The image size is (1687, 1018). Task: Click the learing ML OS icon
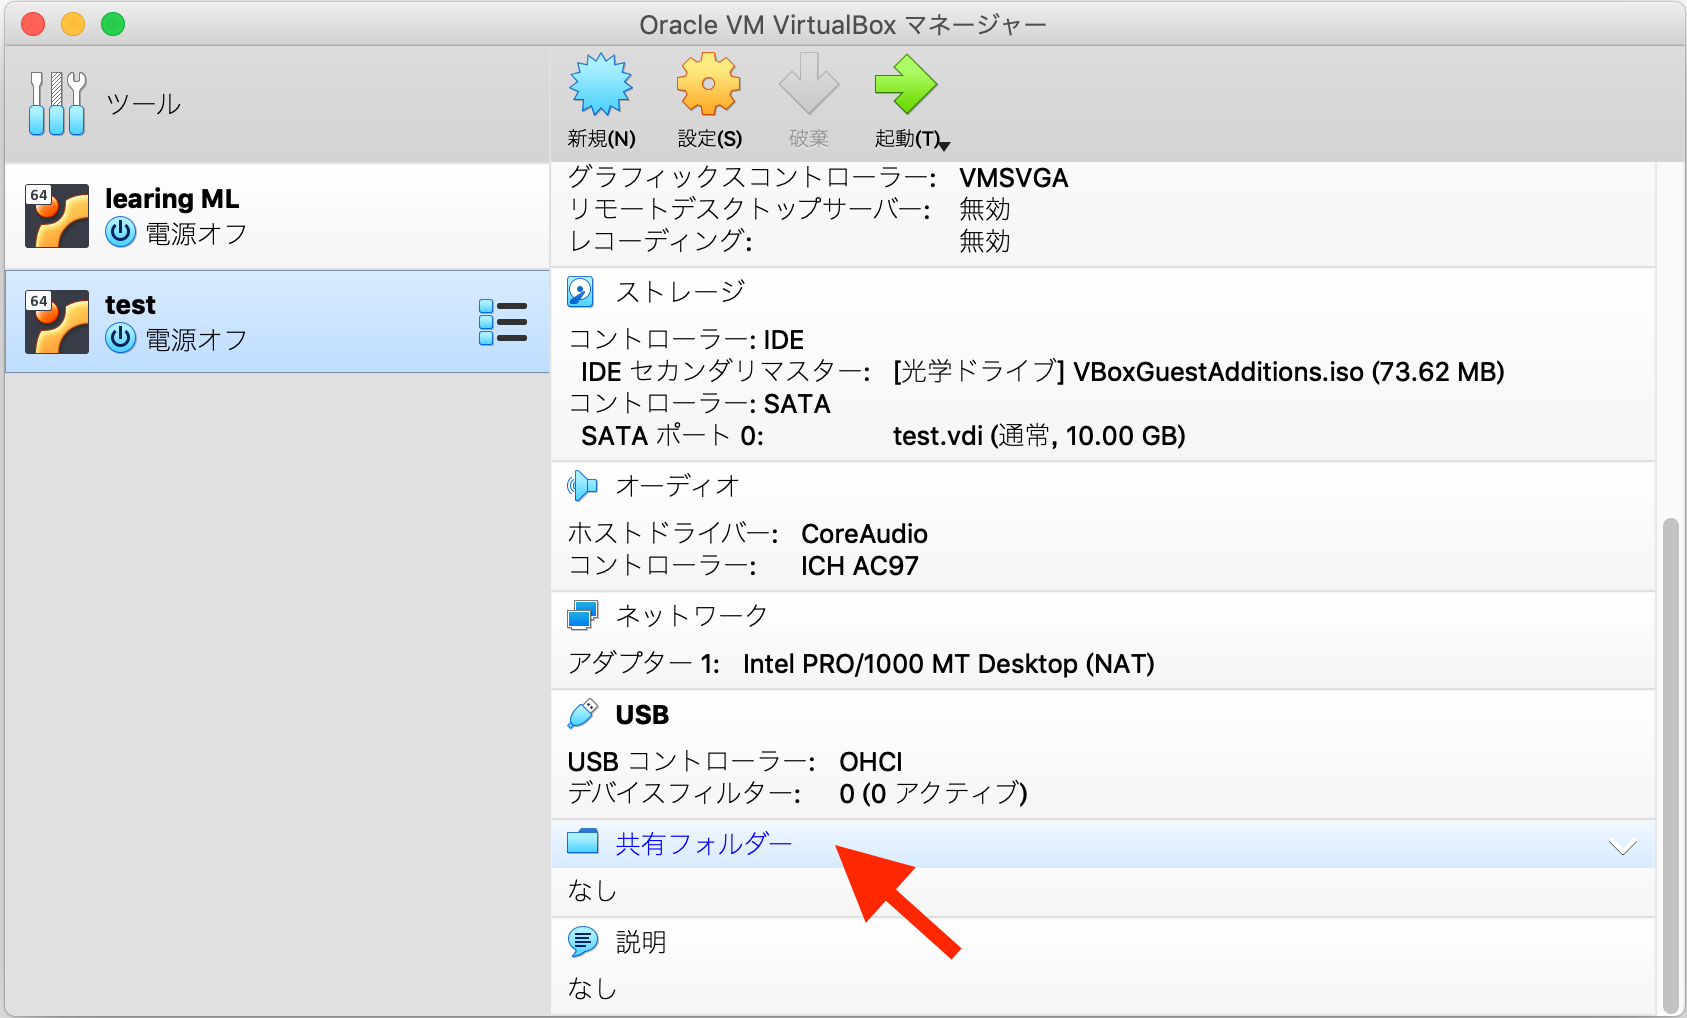(x=57, y=215)
